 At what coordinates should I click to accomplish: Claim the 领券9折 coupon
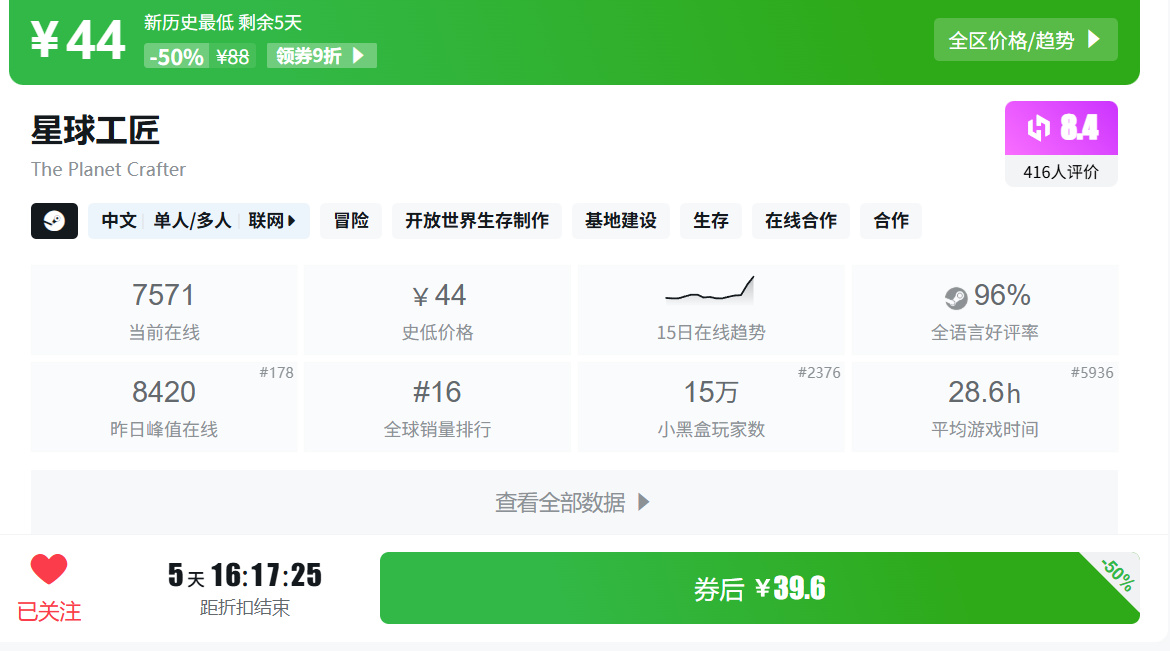tap(322, 56)
